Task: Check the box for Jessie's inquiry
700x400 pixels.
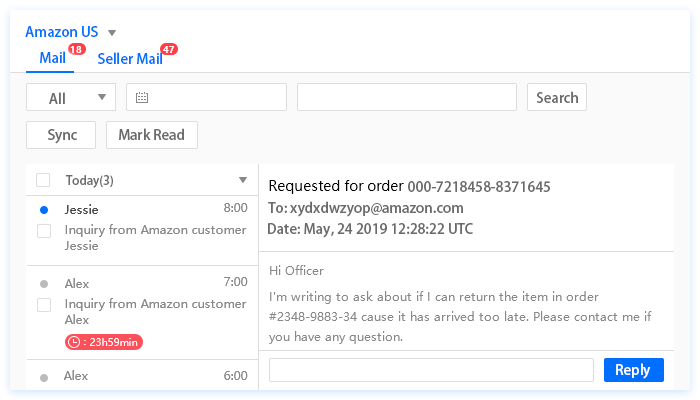Action: point(44,231)
